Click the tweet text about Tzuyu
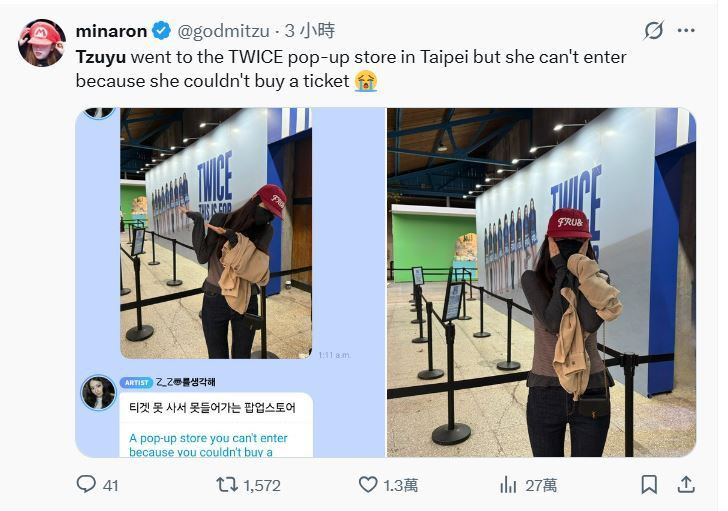This screenshot has height=511, width=728. 351,69
